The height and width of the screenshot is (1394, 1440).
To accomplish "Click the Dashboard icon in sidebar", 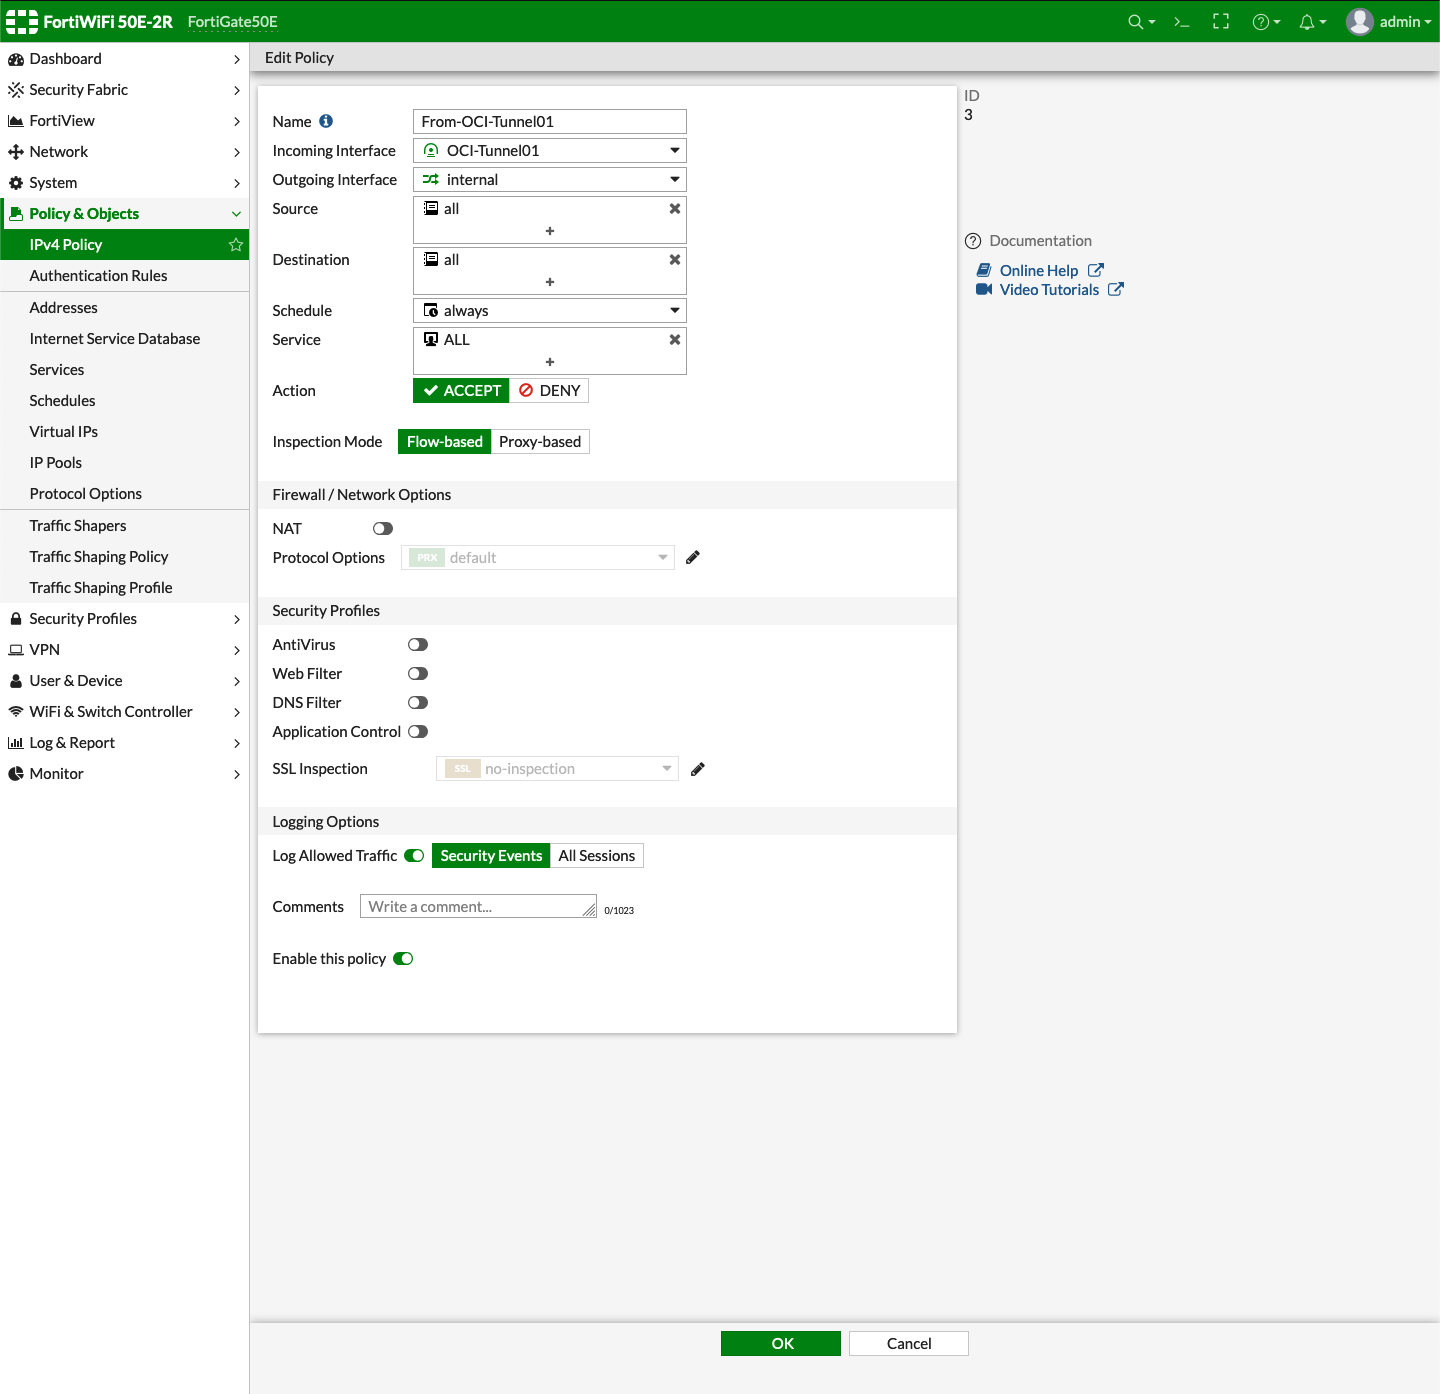I will click(16, 59).
